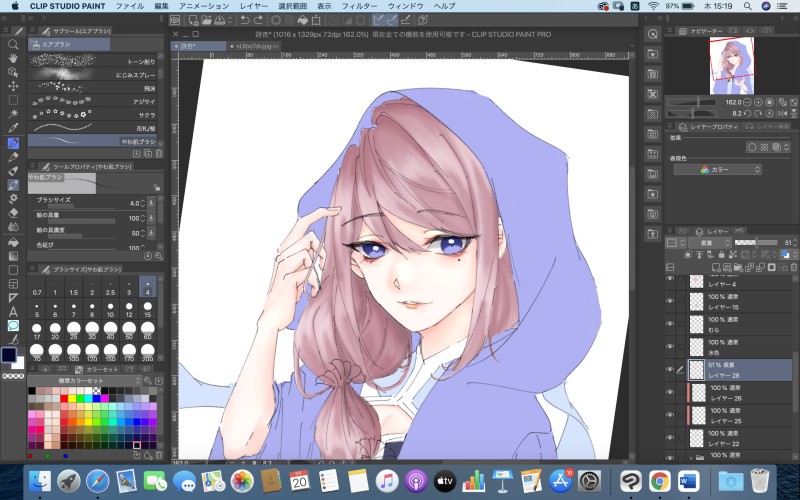Create a new raster layer
This screenshot has width=800, height=500.
716,267
